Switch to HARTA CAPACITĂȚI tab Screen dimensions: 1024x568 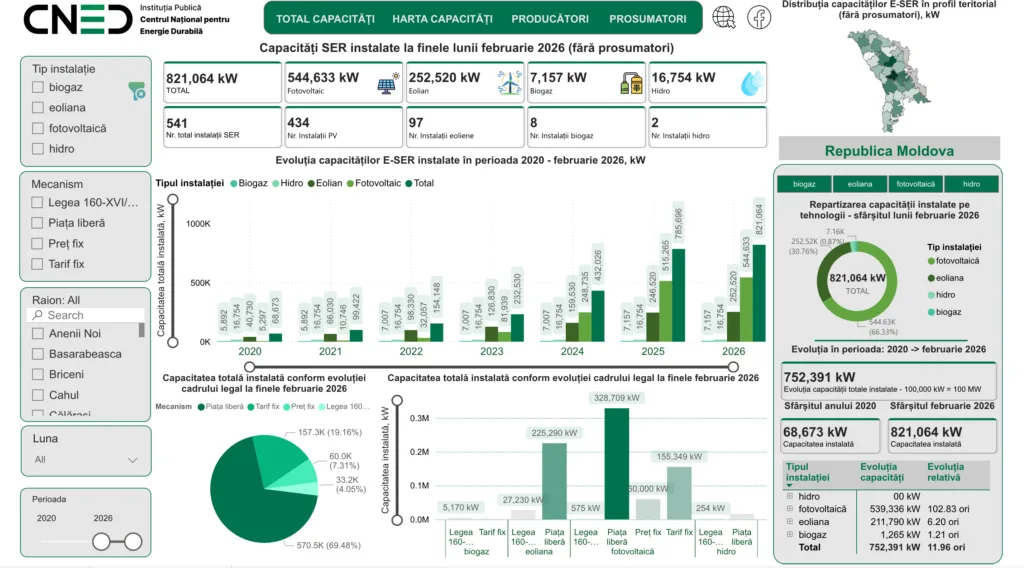[x=442, y=19]
